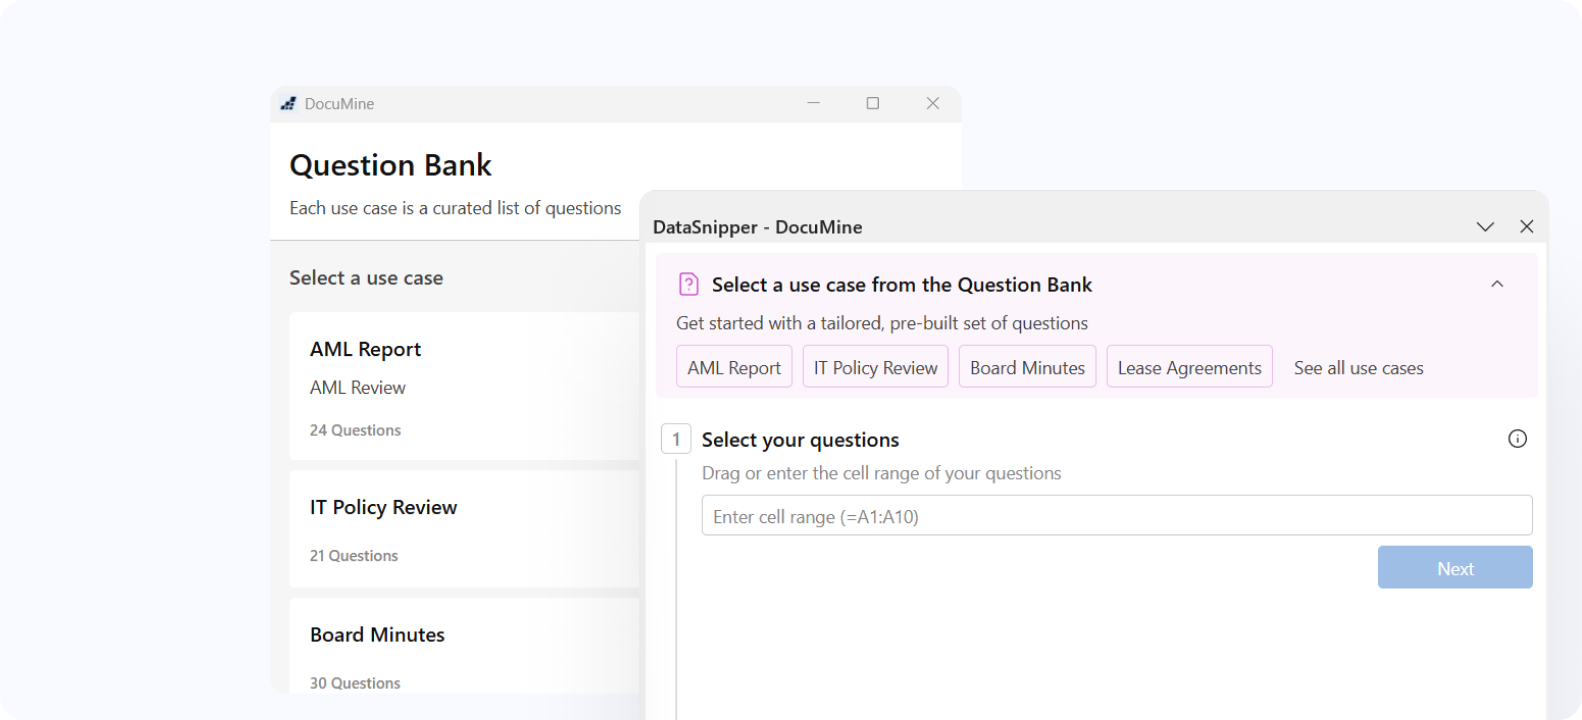Open the info icon next to Select your questions
The image size is (1582, 720).
pyautogui.click(x=1517, y=438)
